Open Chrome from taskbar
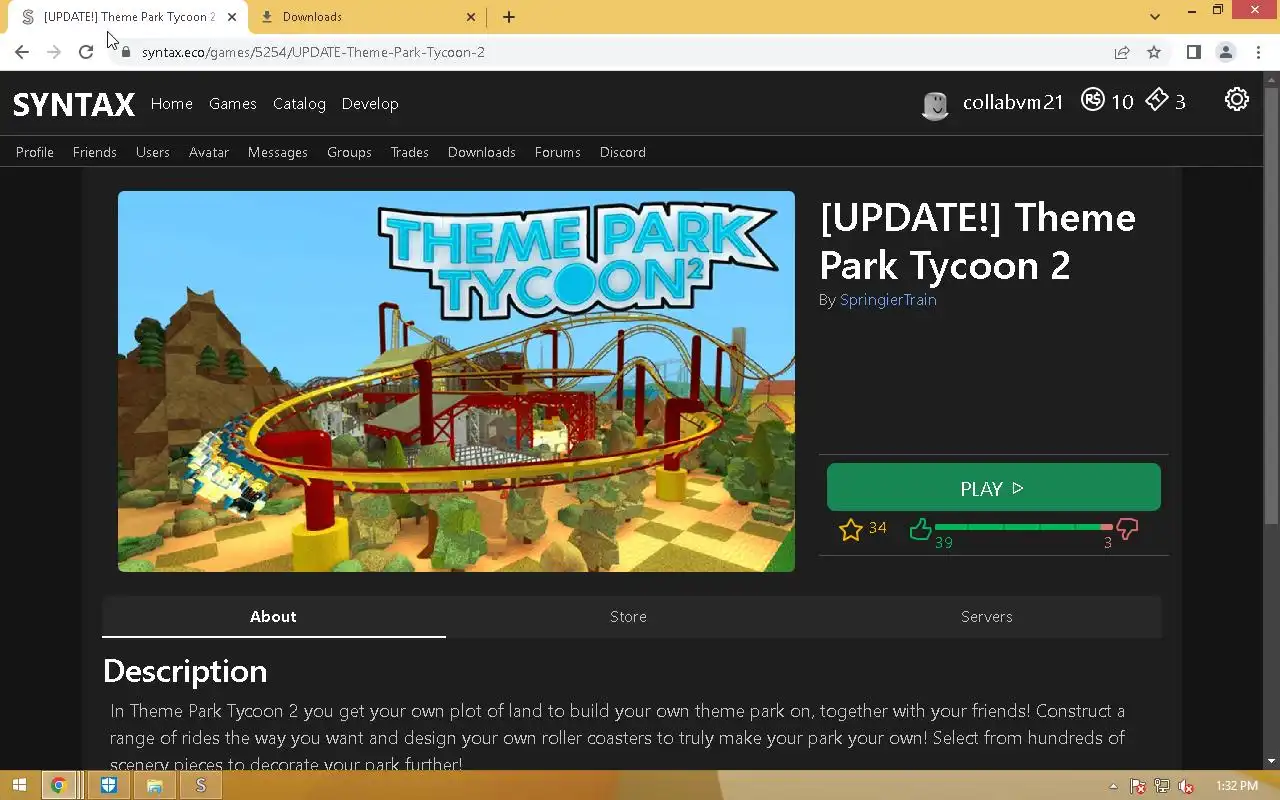Viewport: 1280px width, 800px height. click(58, 786)
